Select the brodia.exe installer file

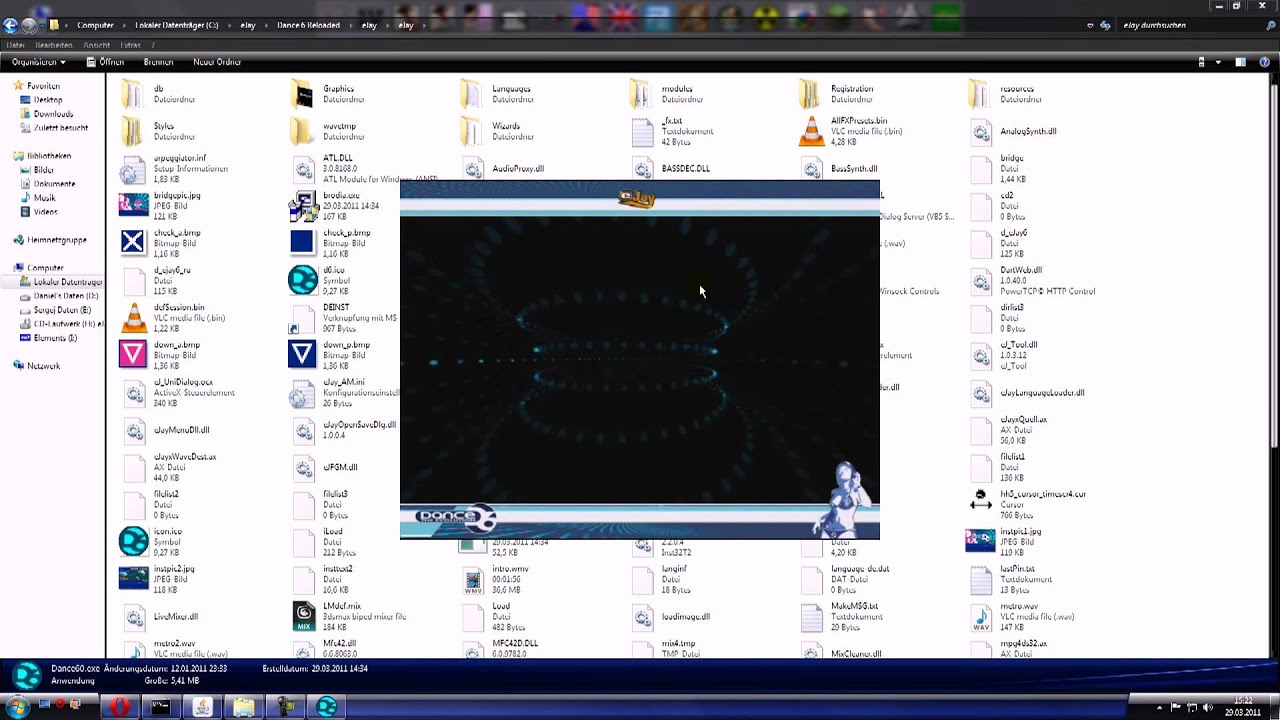point(302,205)
